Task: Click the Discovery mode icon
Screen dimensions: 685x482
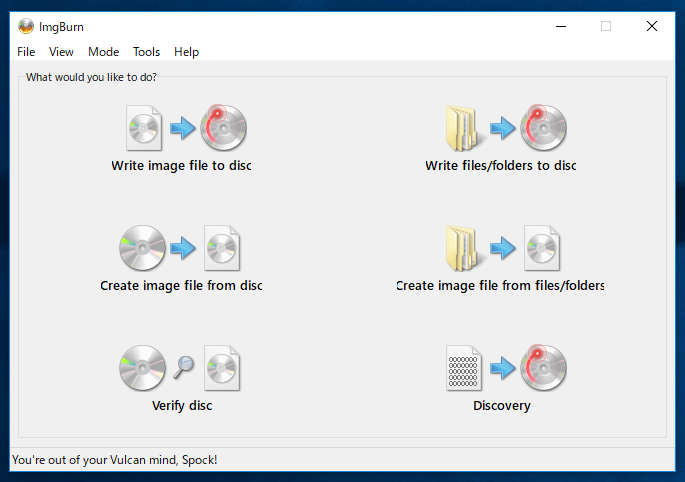Action: pos(506,368)
